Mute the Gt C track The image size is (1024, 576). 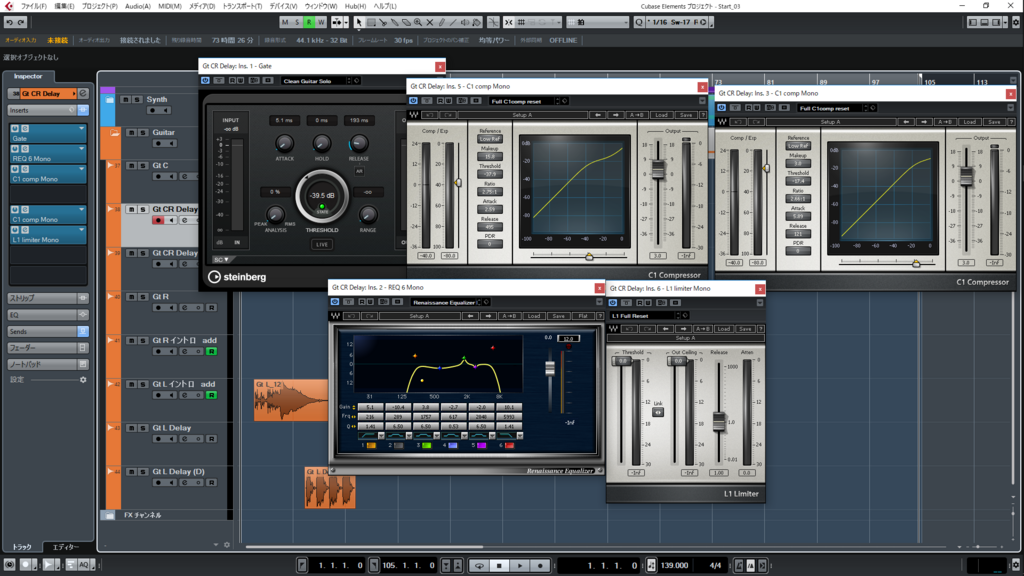point(131,166)
